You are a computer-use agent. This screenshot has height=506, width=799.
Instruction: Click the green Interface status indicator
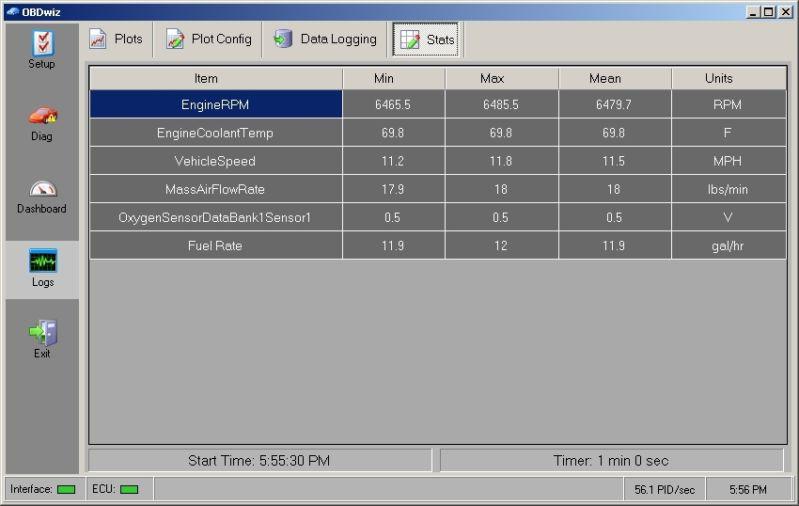tap(66, 490)
